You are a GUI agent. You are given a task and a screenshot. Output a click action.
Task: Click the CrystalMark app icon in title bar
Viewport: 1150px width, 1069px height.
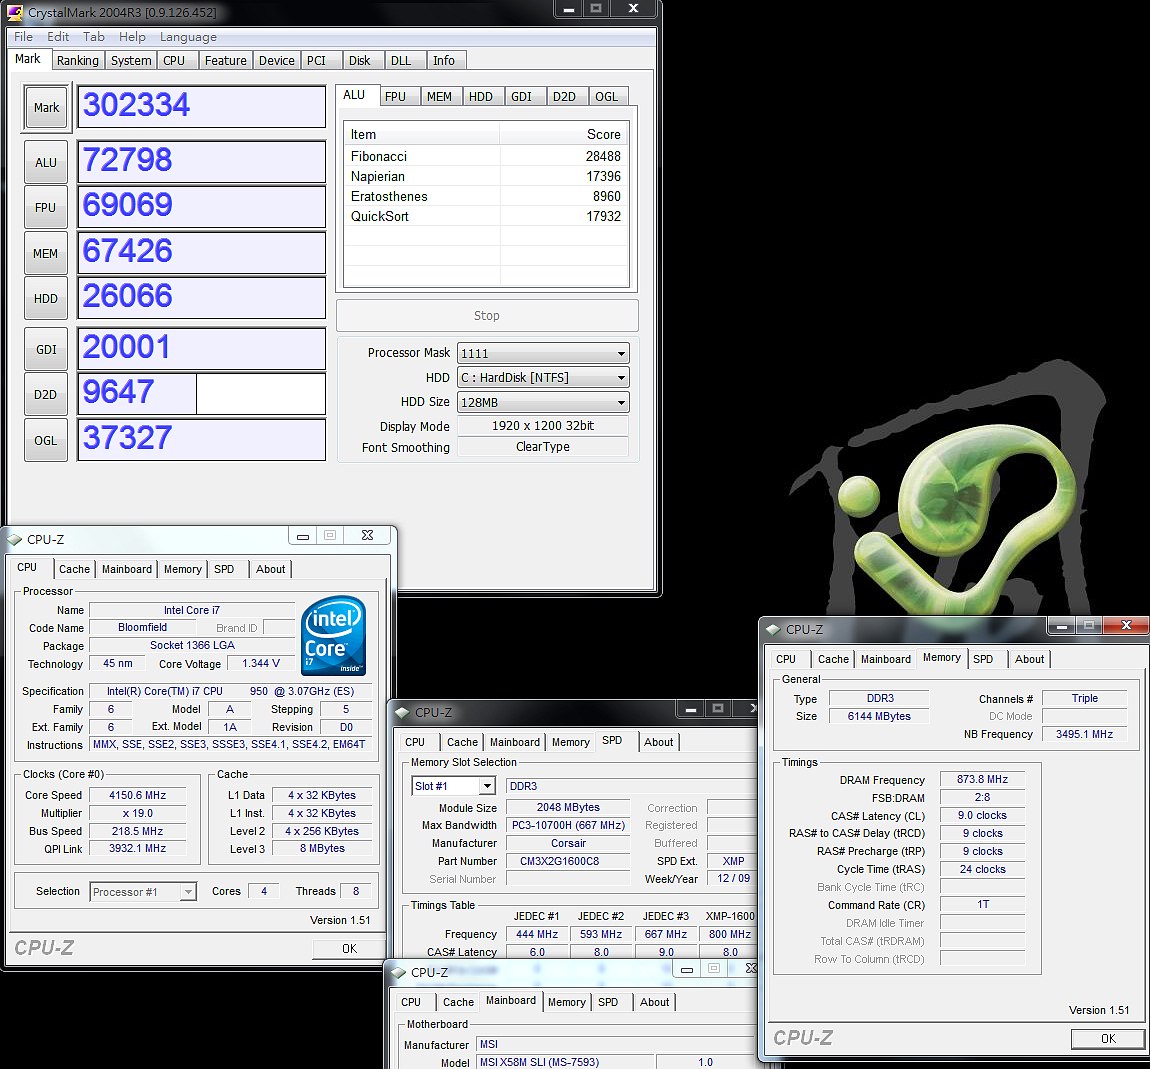coord(15,12)
